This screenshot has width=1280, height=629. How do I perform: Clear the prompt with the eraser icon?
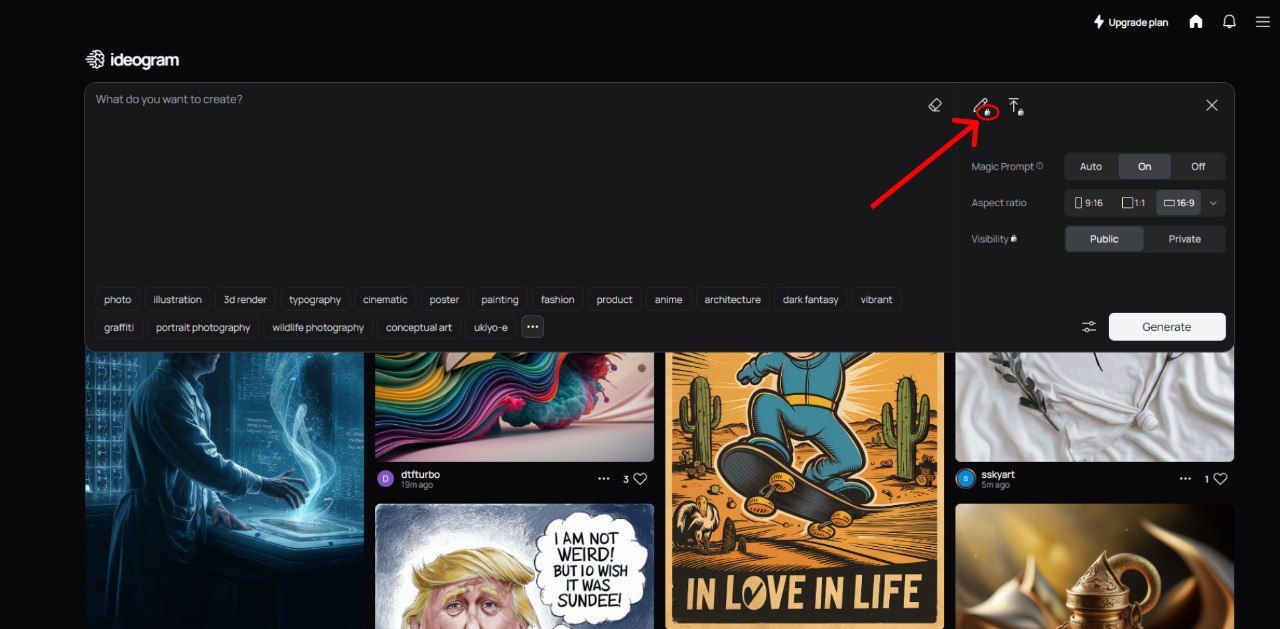point(935,105)
